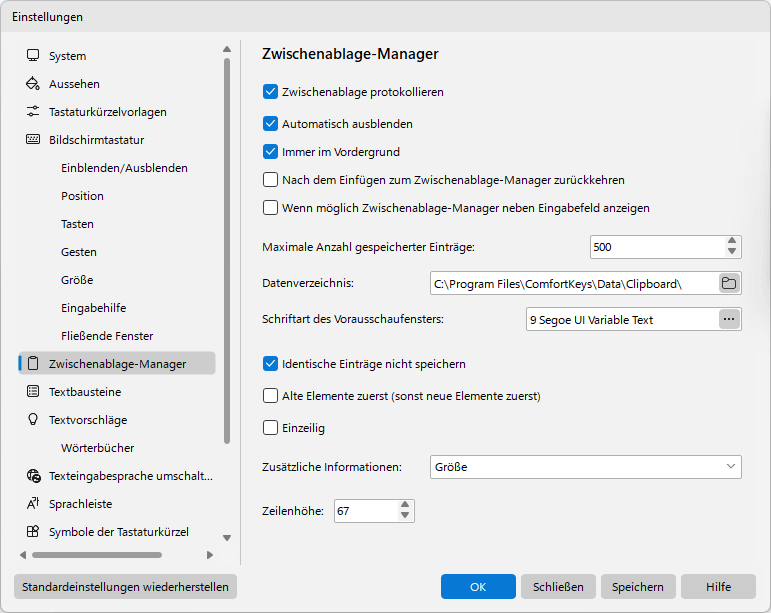The height and width of the screenshot is (613, 771).
Task: Open Tasten subsection
Action: click(77, 224)
